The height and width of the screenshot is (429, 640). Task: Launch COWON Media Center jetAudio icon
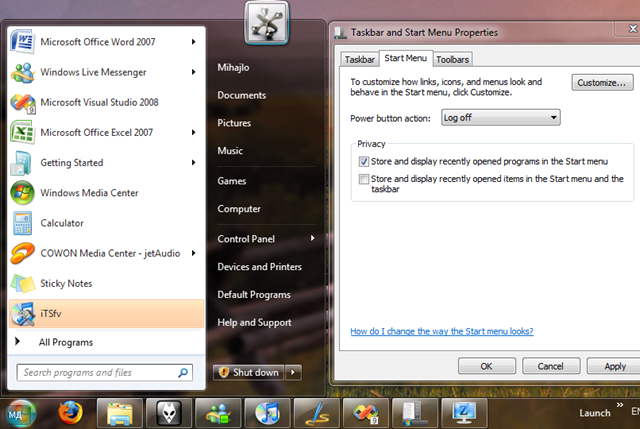pos(22,253)
